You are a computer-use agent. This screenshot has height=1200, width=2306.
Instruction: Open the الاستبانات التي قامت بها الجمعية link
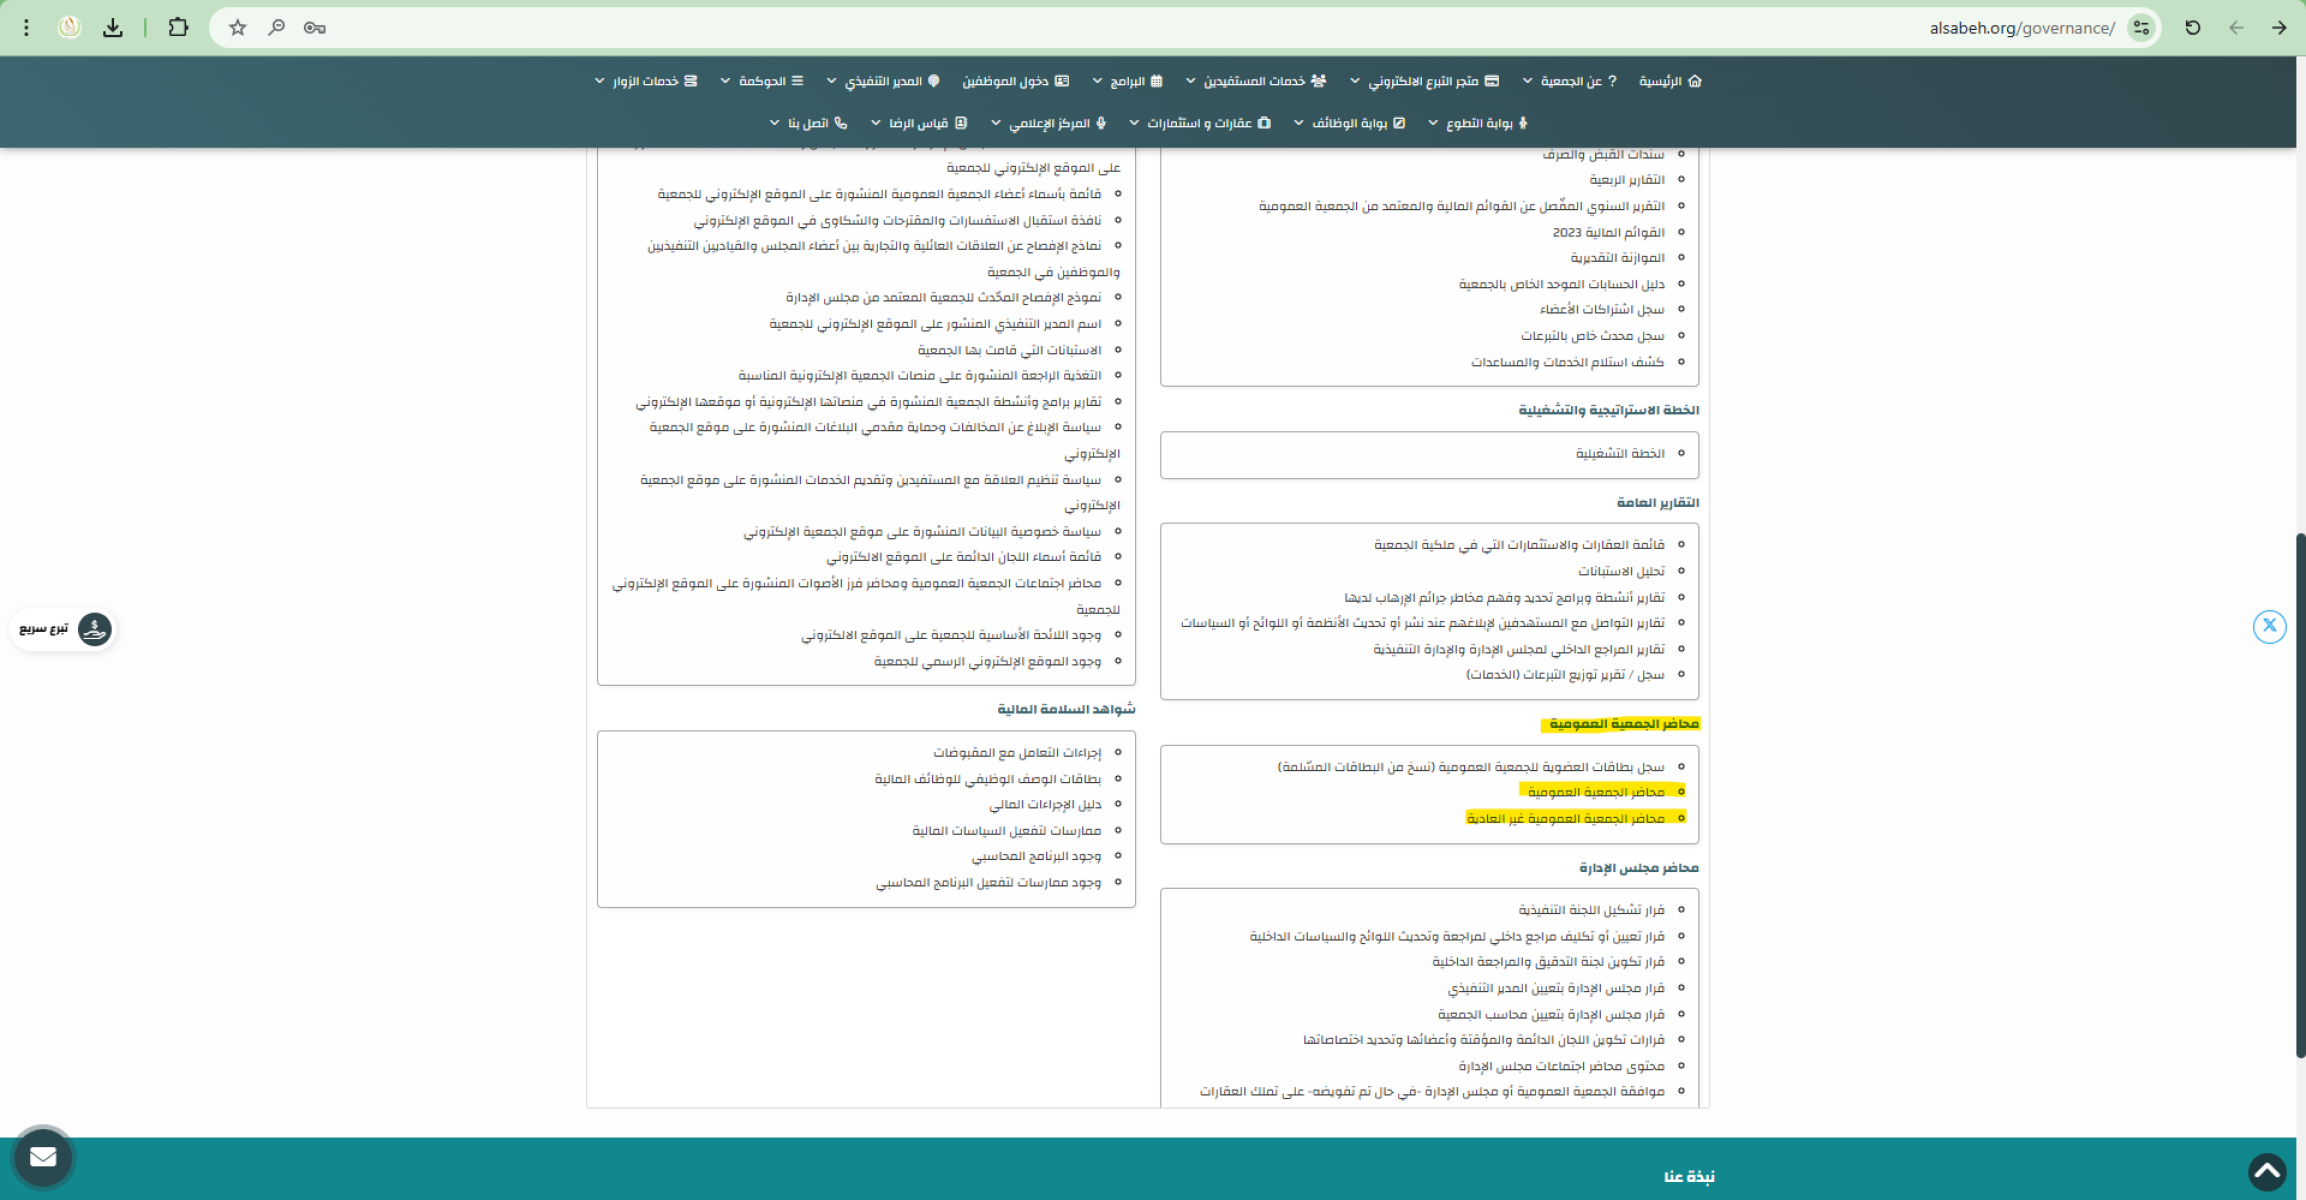[1009, 350]
